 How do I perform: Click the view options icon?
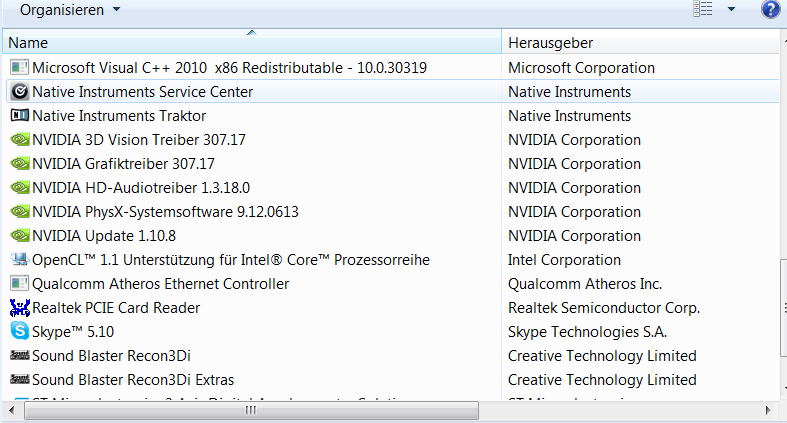(703, 9)
